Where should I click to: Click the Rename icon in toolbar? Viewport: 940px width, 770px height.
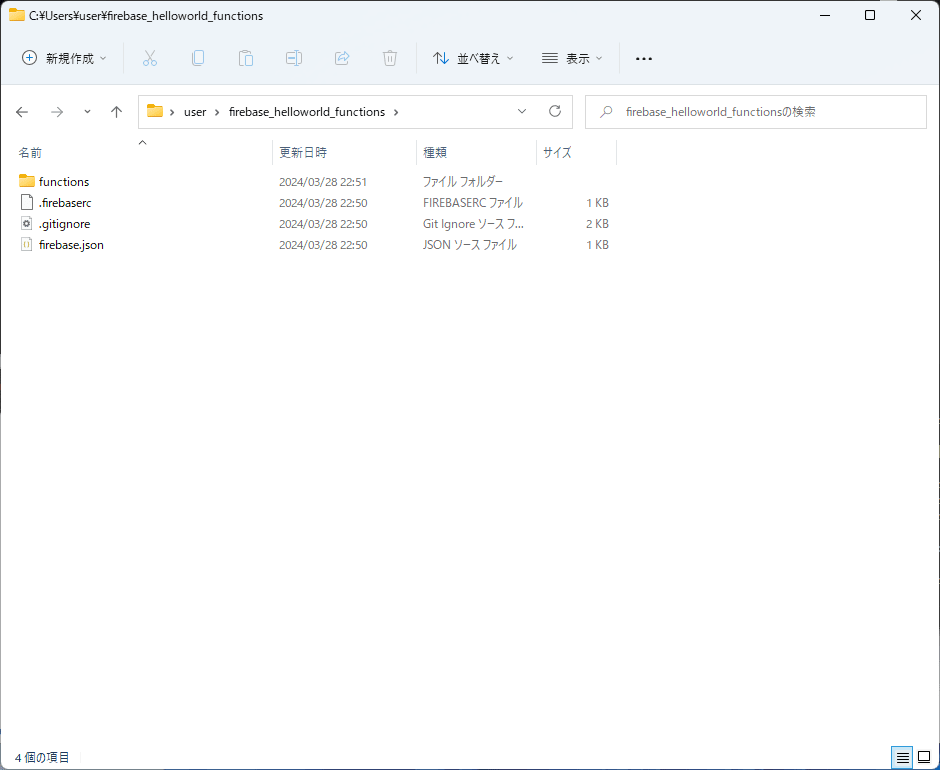point(294,58)
